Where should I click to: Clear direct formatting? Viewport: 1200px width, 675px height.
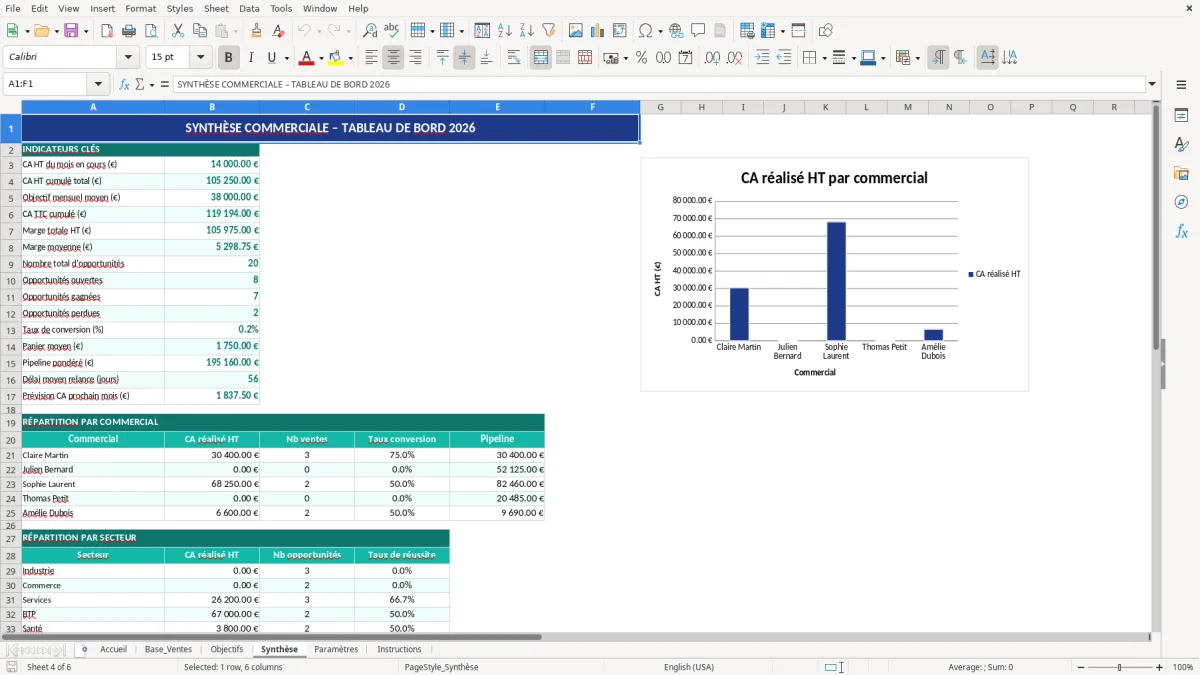278,31
